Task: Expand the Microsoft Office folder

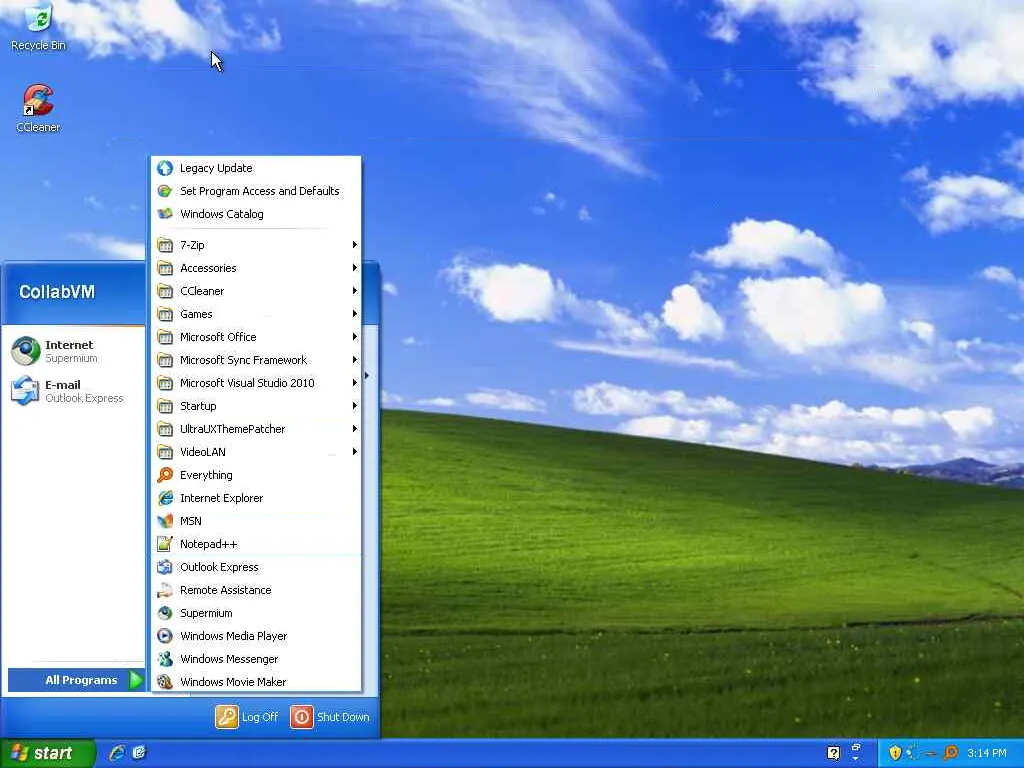Action: click(x=256, y=336)
